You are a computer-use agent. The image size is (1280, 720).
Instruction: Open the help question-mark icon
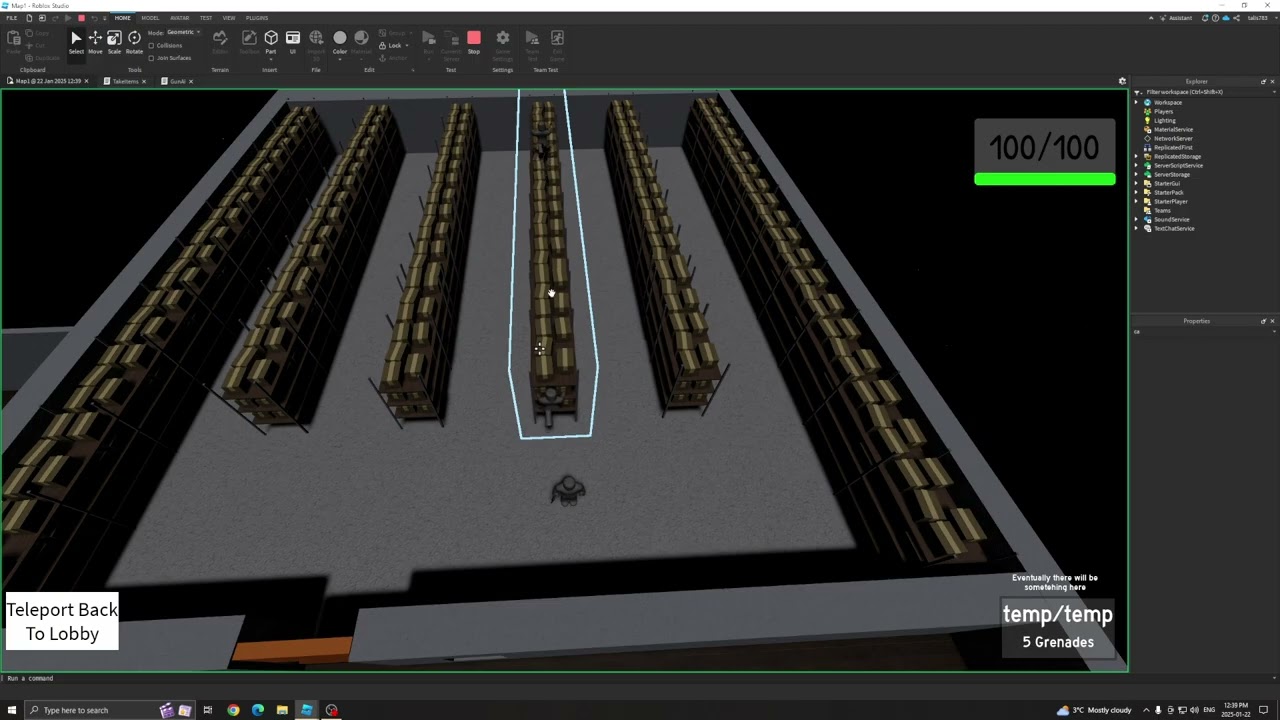point(1214,18)
